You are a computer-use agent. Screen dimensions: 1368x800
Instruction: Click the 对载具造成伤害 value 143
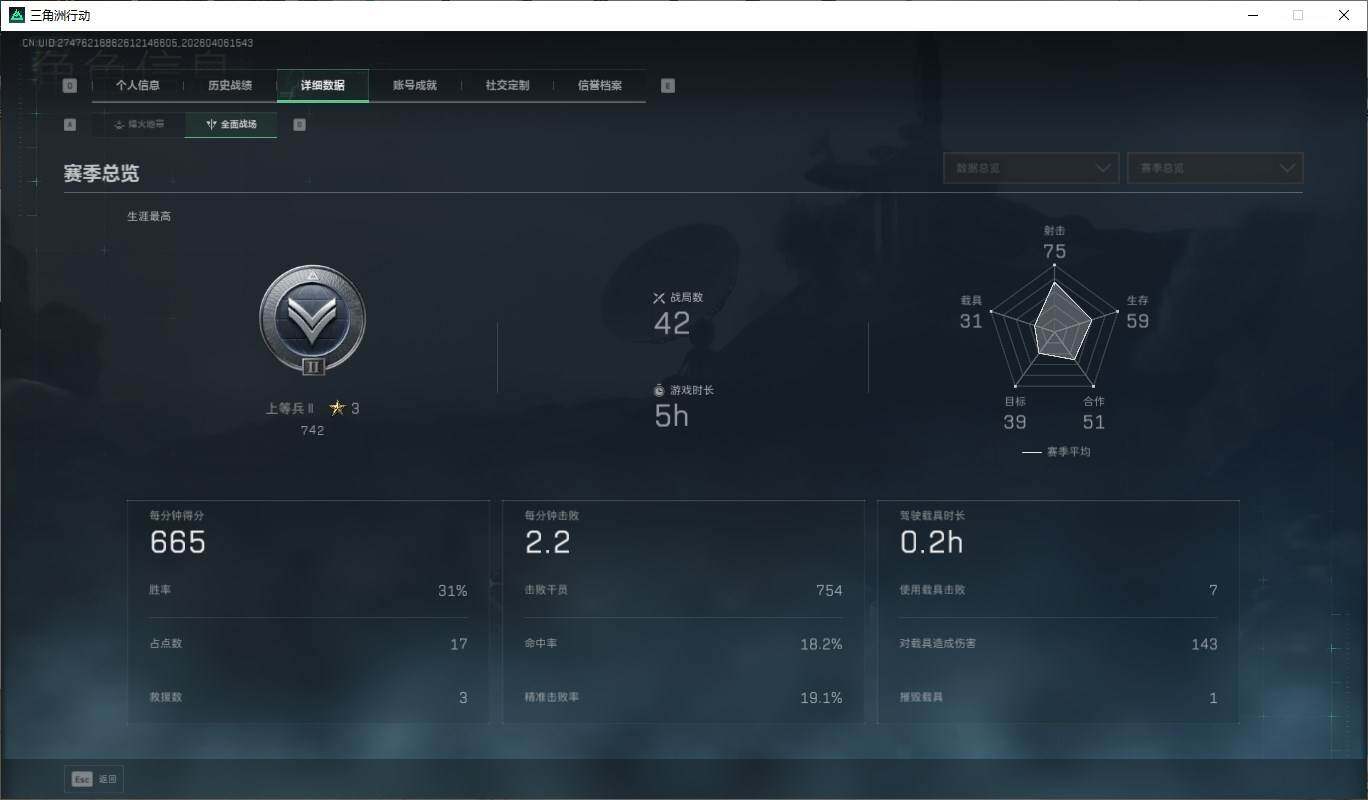click(x=1204, y=644)
